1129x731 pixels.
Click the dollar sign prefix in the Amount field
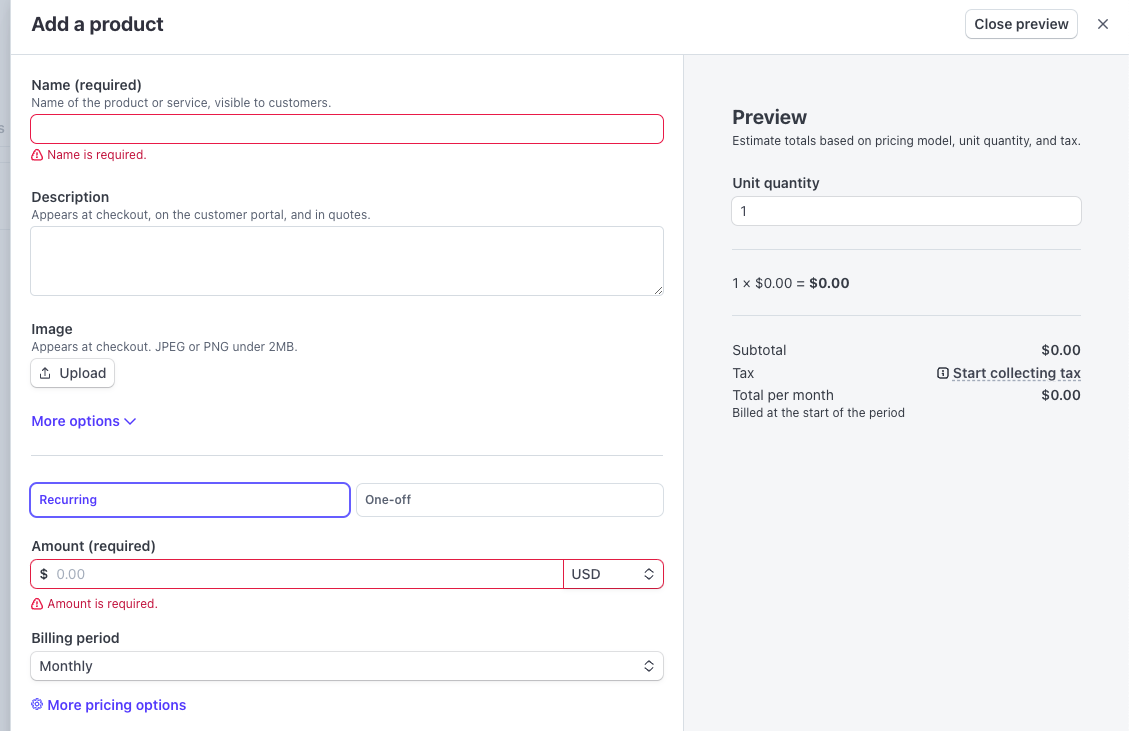coord(44,574)
